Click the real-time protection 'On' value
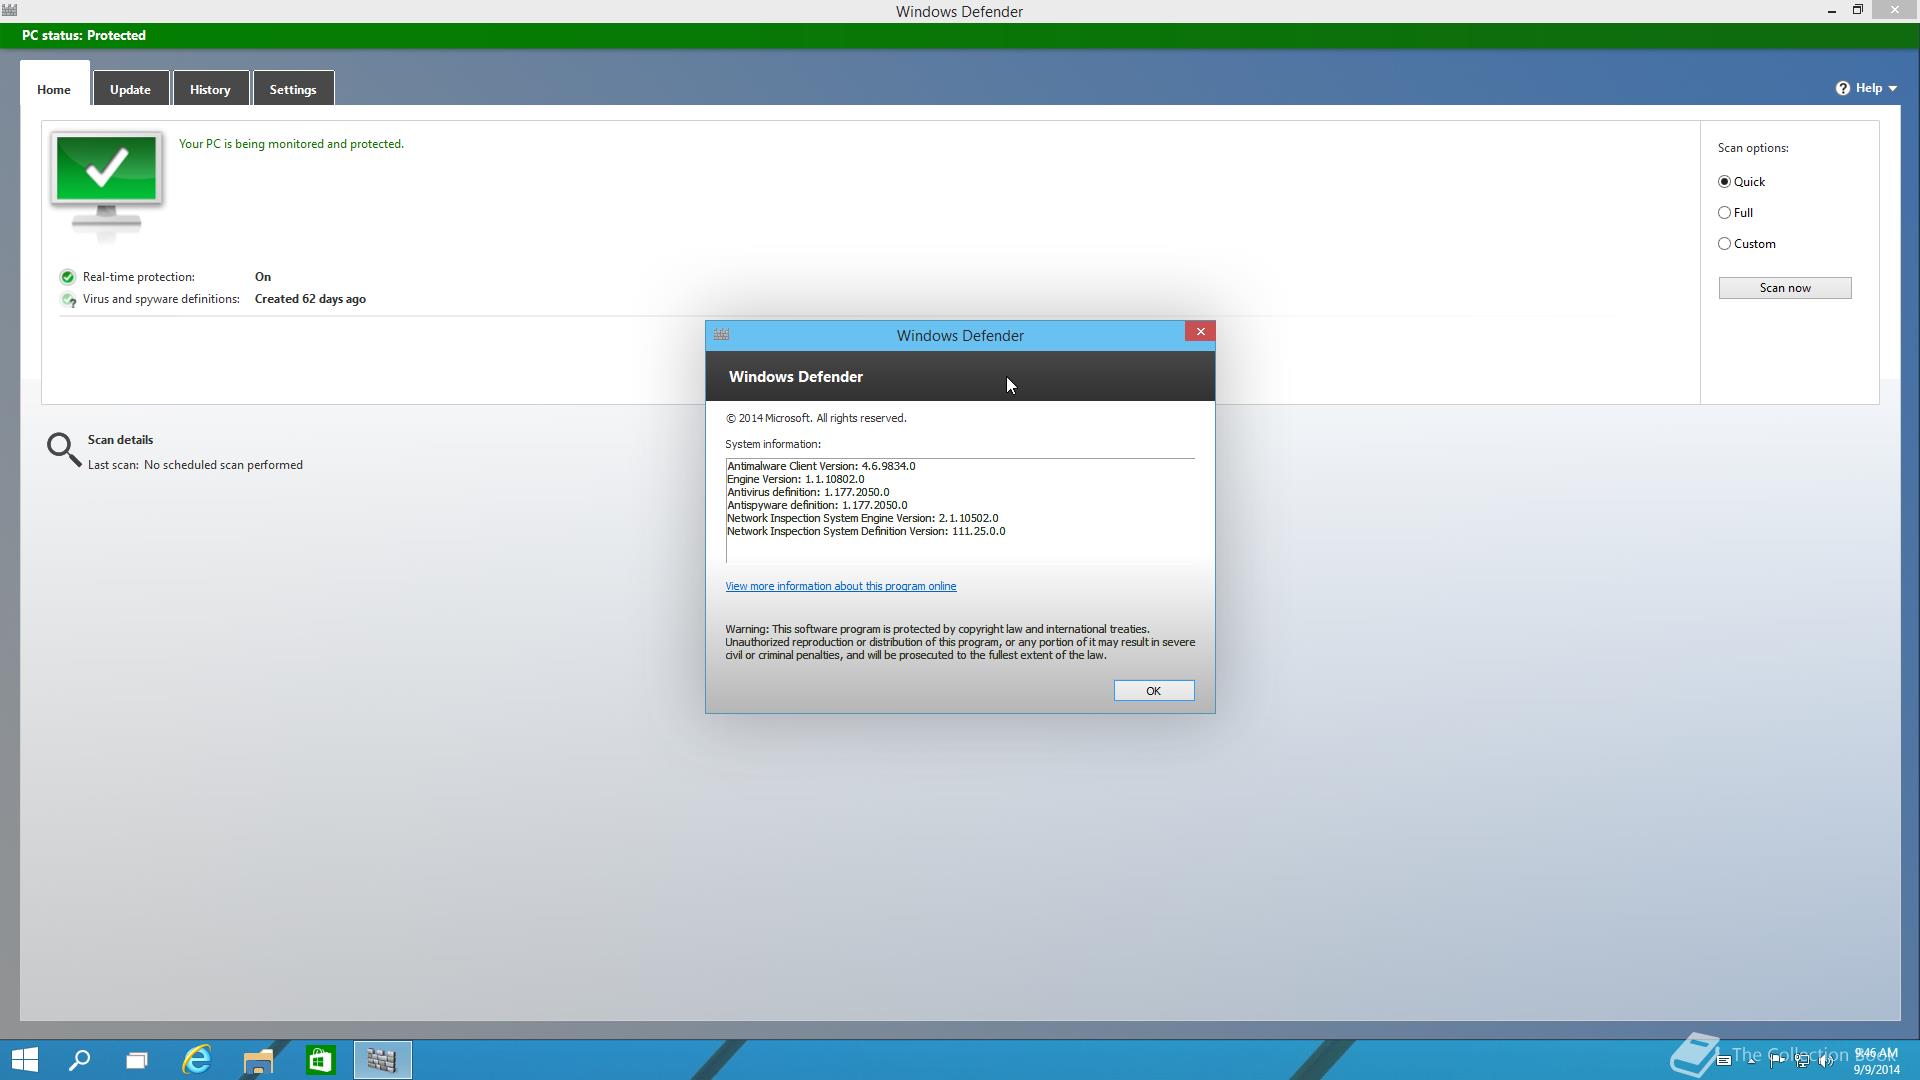 [263, 277]
